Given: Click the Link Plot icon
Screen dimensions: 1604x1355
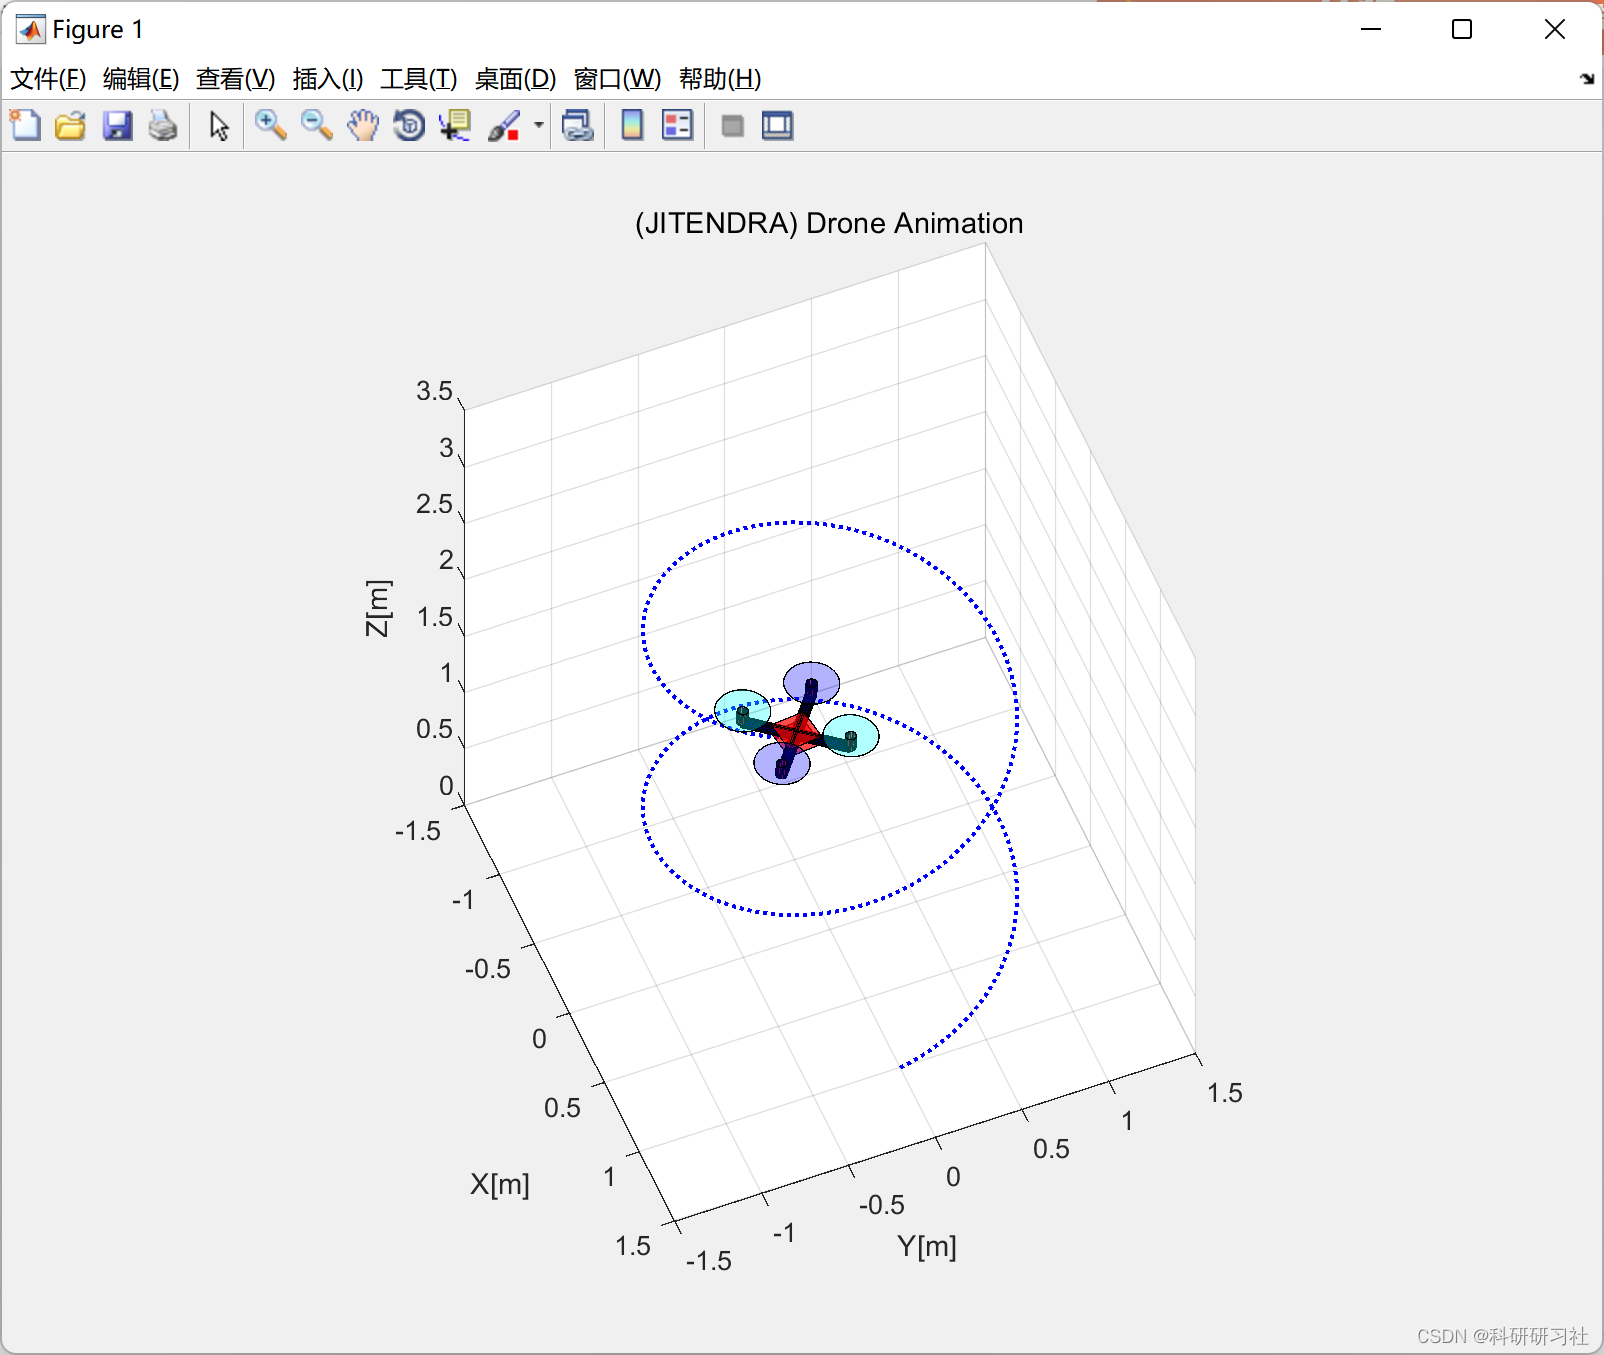Looking at the screenshot, I should pos(578,126).
